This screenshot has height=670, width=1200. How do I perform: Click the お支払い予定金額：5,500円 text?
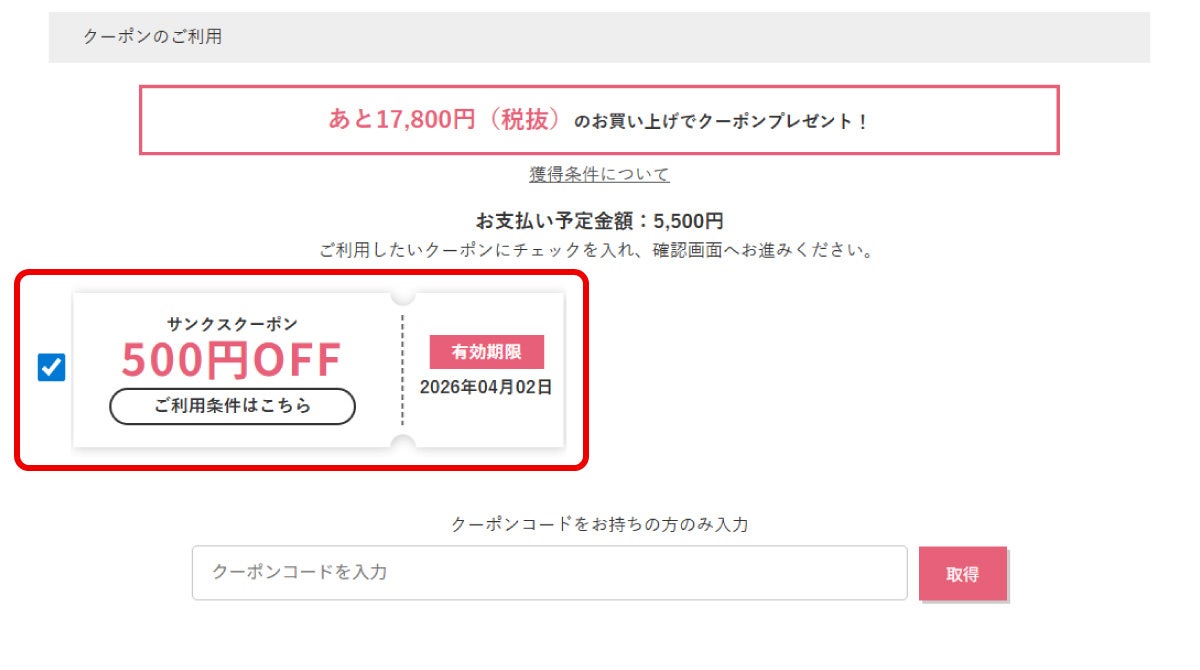pos(600,220)
